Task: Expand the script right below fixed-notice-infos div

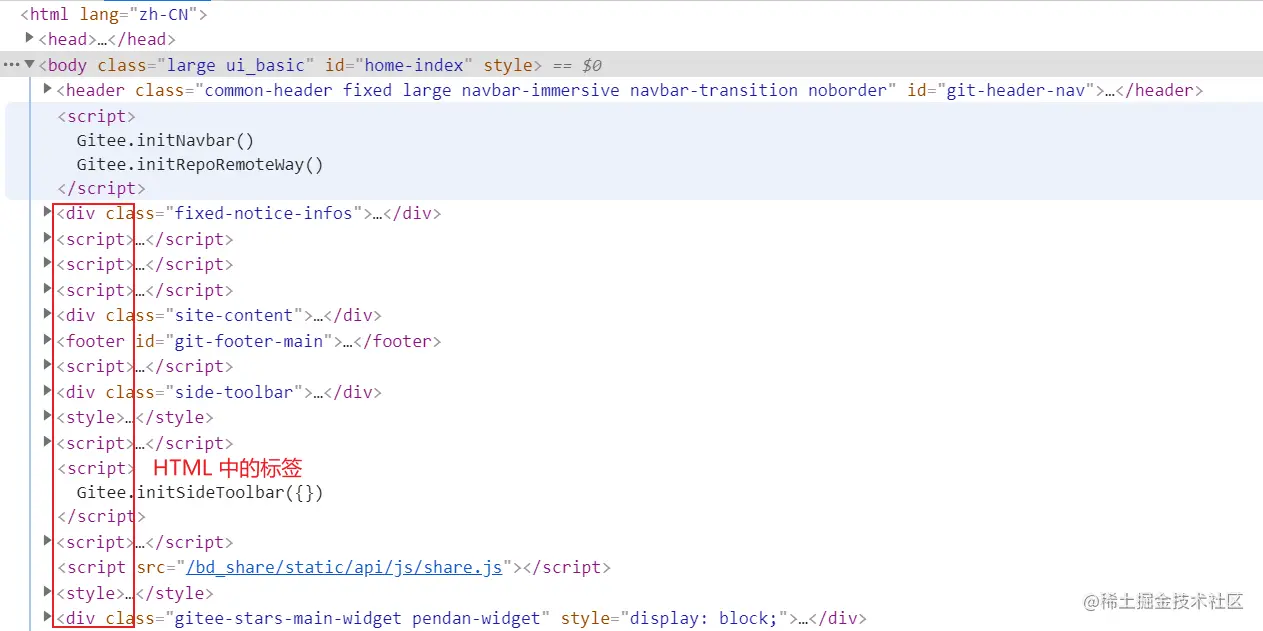Action: 47,238
